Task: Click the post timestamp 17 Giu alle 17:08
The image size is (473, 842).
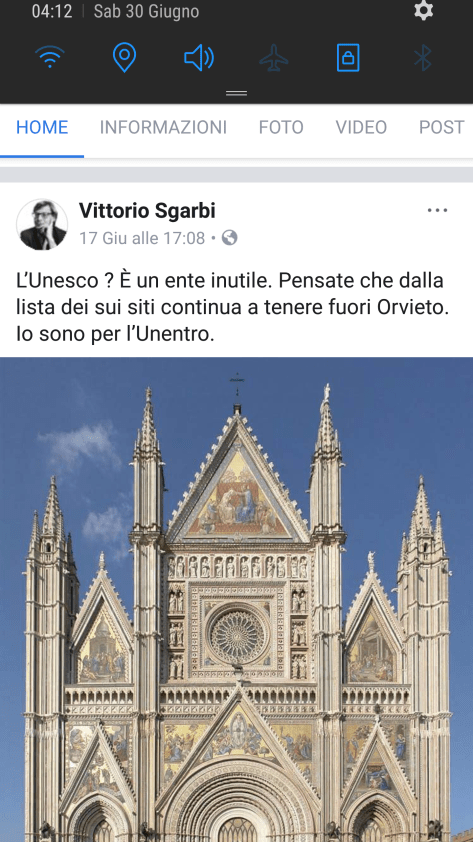Action: (x=142, y=238)
